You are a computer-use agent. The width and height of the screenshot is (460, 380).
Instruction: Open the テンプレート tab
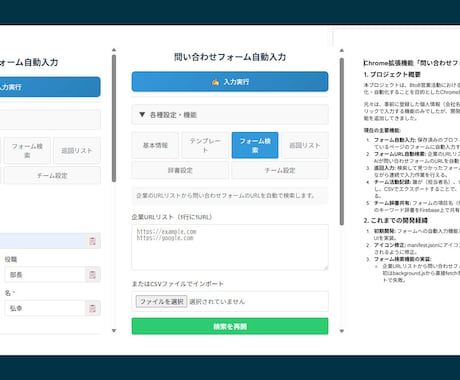(205, 145)
